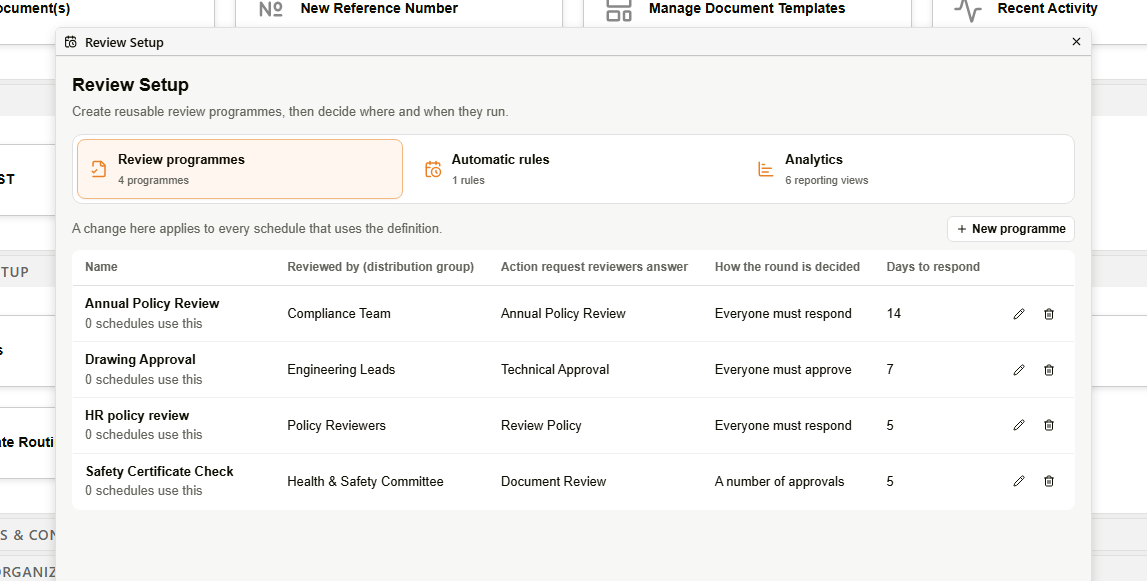Screen dimensions: 1147x581
Task: Select the Drawing Approval programme name
Action: click(x=140, y=359)
